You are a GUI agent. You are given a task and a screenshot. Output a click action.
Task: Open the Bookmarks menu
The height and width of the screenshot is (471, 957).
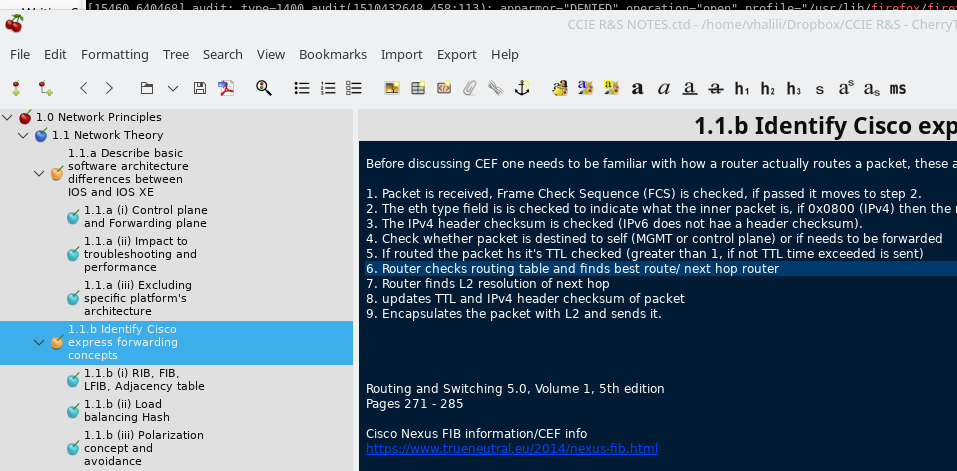(333, 54)
